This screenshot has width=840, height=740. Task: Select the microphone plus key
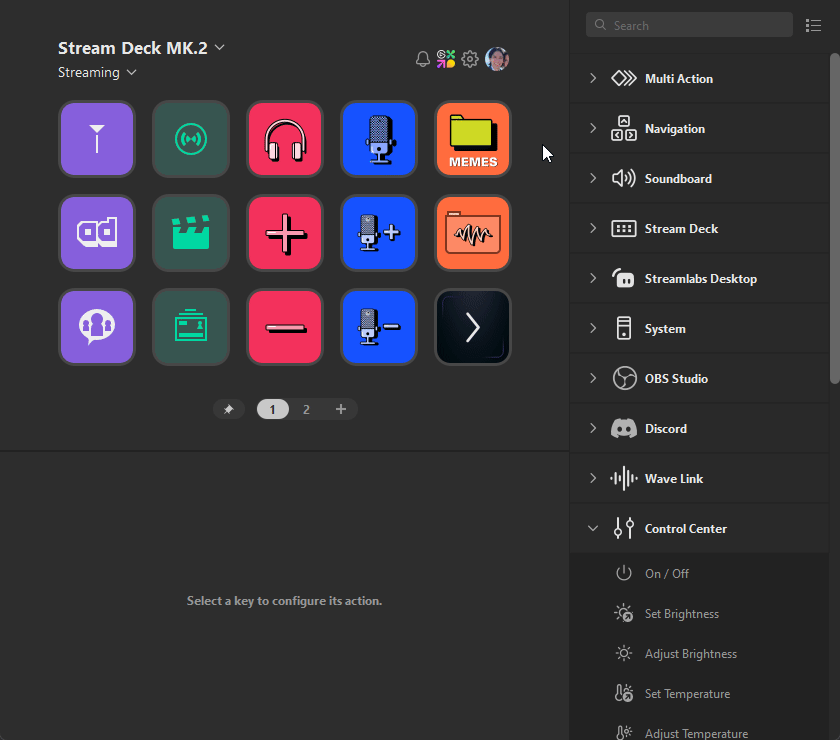[379, 233]
